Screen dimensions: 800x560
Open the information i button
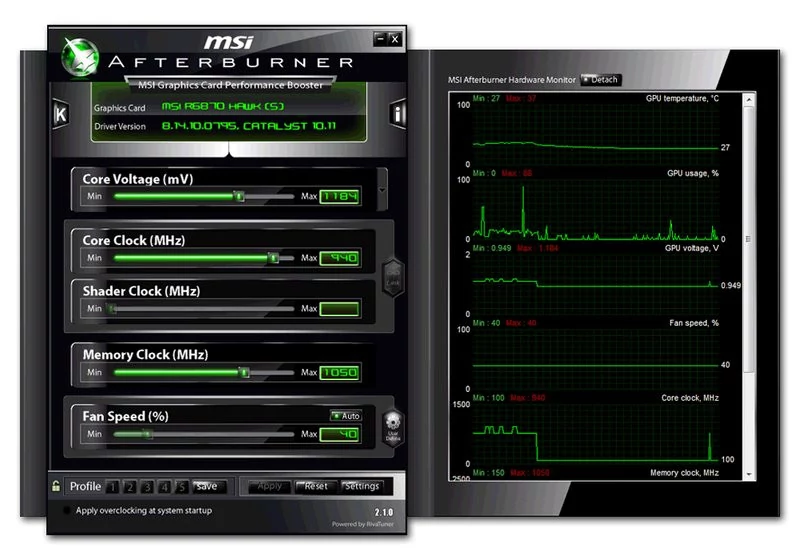tap(397, 113)
